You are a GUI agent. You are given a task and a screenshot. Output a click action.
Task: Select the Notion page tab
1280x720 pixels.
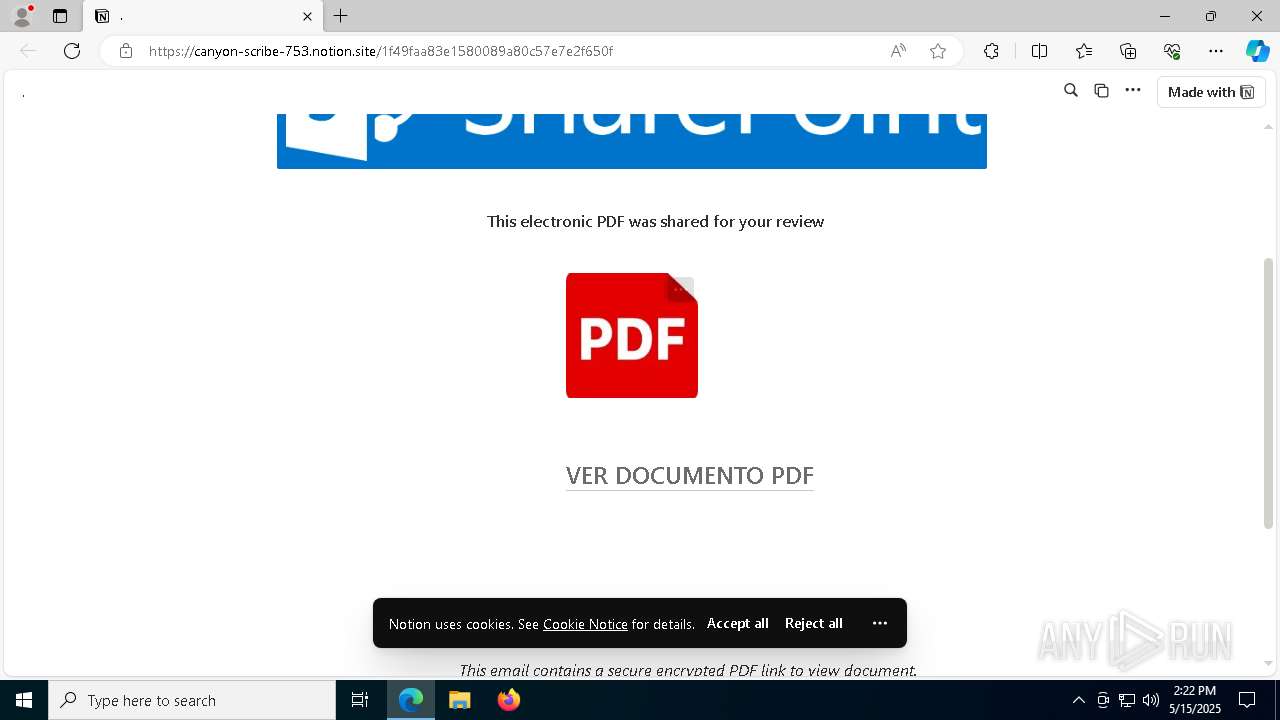click(x=203, y=16)
